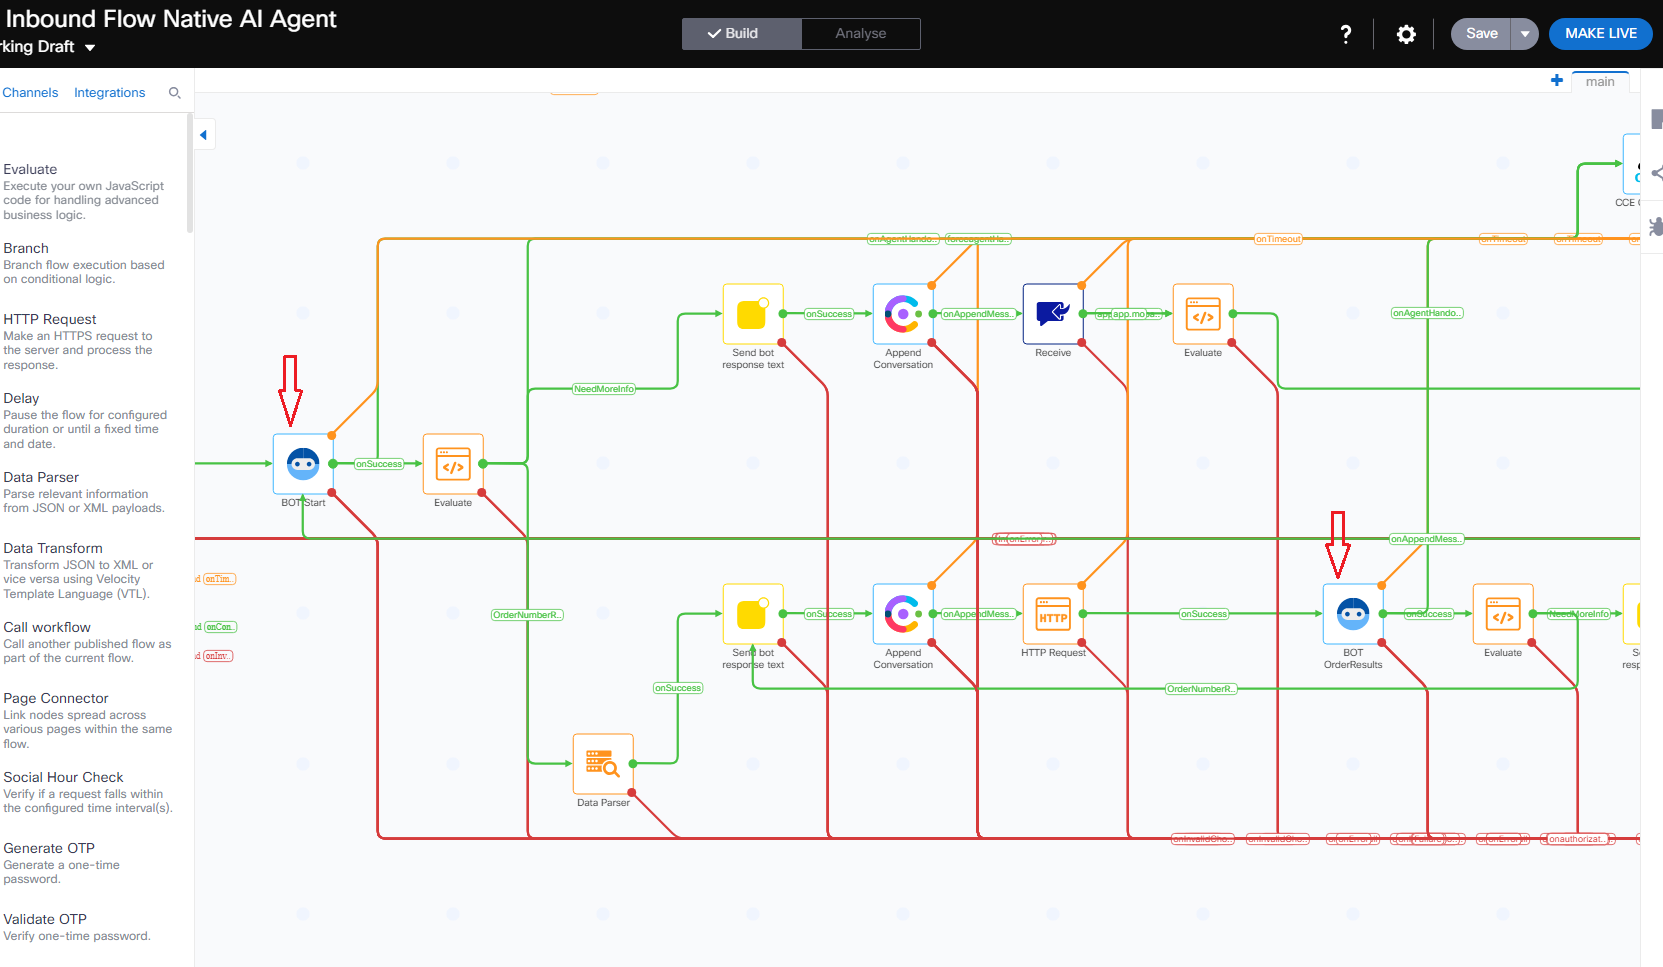This screenshot has width=1663, height=967.
Task: Add a new flow tab with plus
Action: click(1557, 81)
